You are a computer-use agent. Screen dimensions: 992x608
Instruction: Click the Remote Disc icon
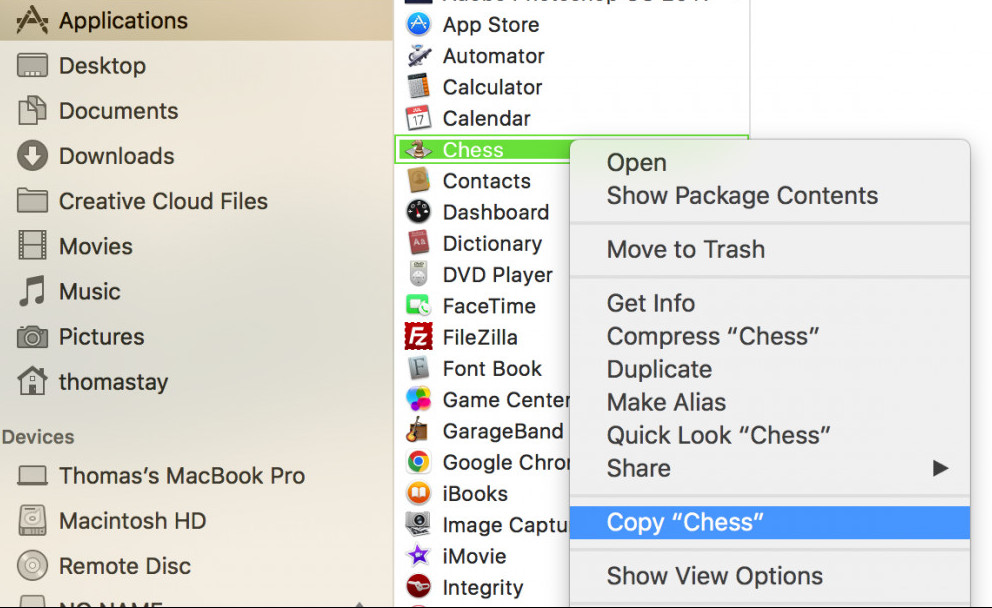[x=32, y=566]
